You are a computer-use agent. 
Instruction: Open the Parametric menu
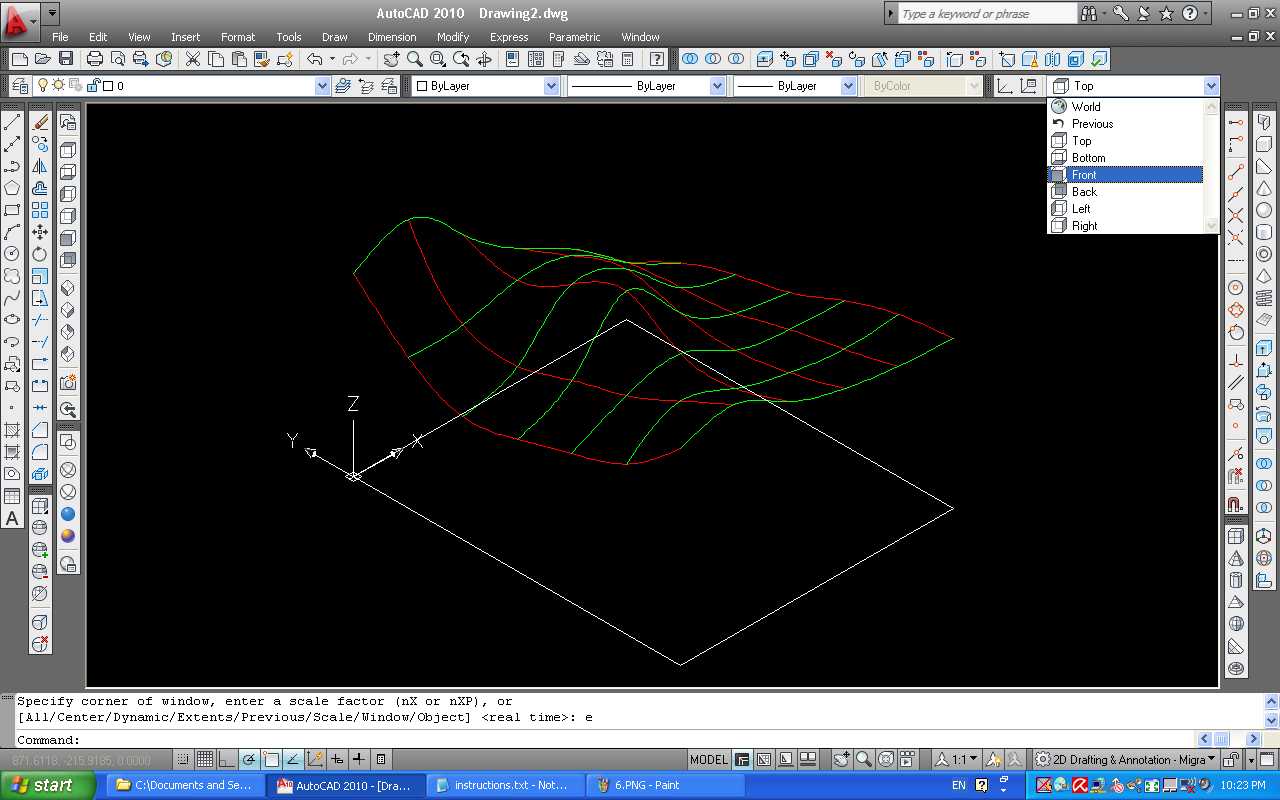[x=575, y=37]
